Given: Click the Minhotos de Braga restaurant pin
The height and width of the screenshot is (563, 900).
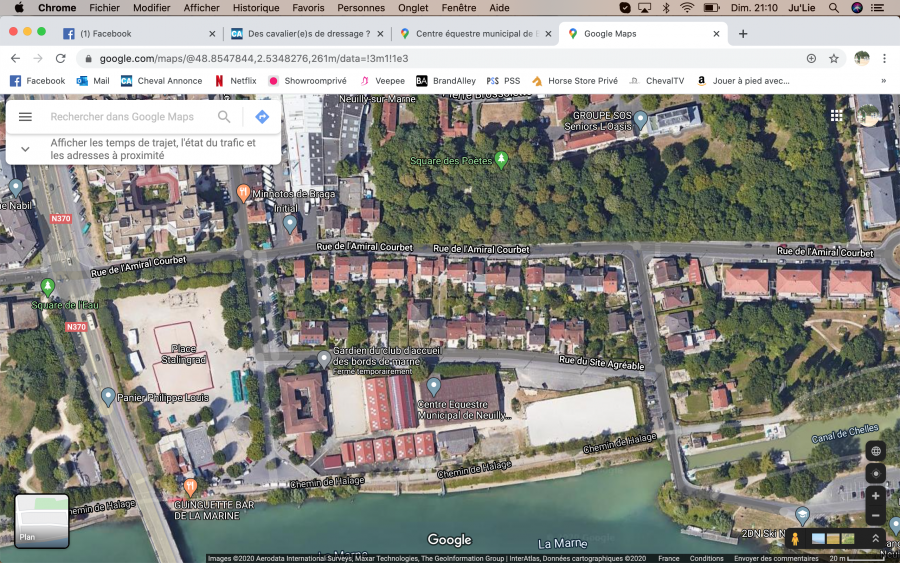Looking at the screenshot, I should point(243,193).
